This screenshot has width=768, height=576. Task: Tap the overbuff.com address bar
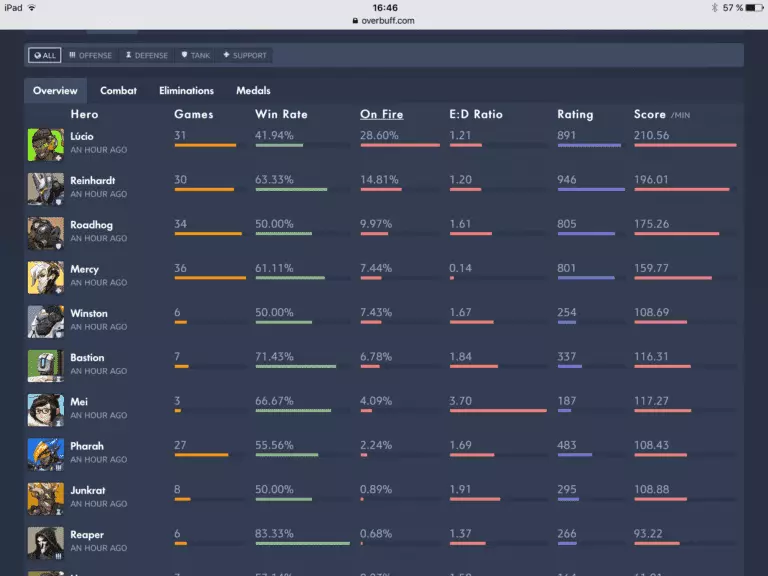[384, 21]
